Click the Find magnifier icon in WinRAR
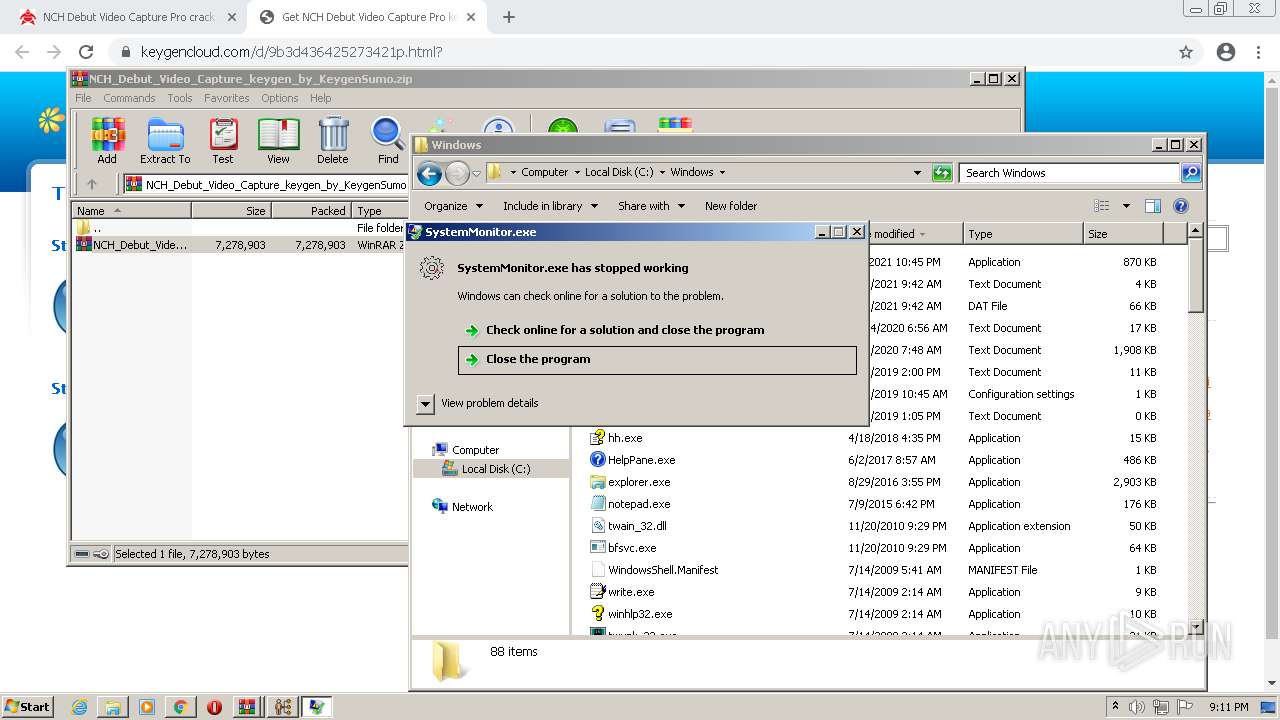The image size is (1280, 720). coord(388,141)
